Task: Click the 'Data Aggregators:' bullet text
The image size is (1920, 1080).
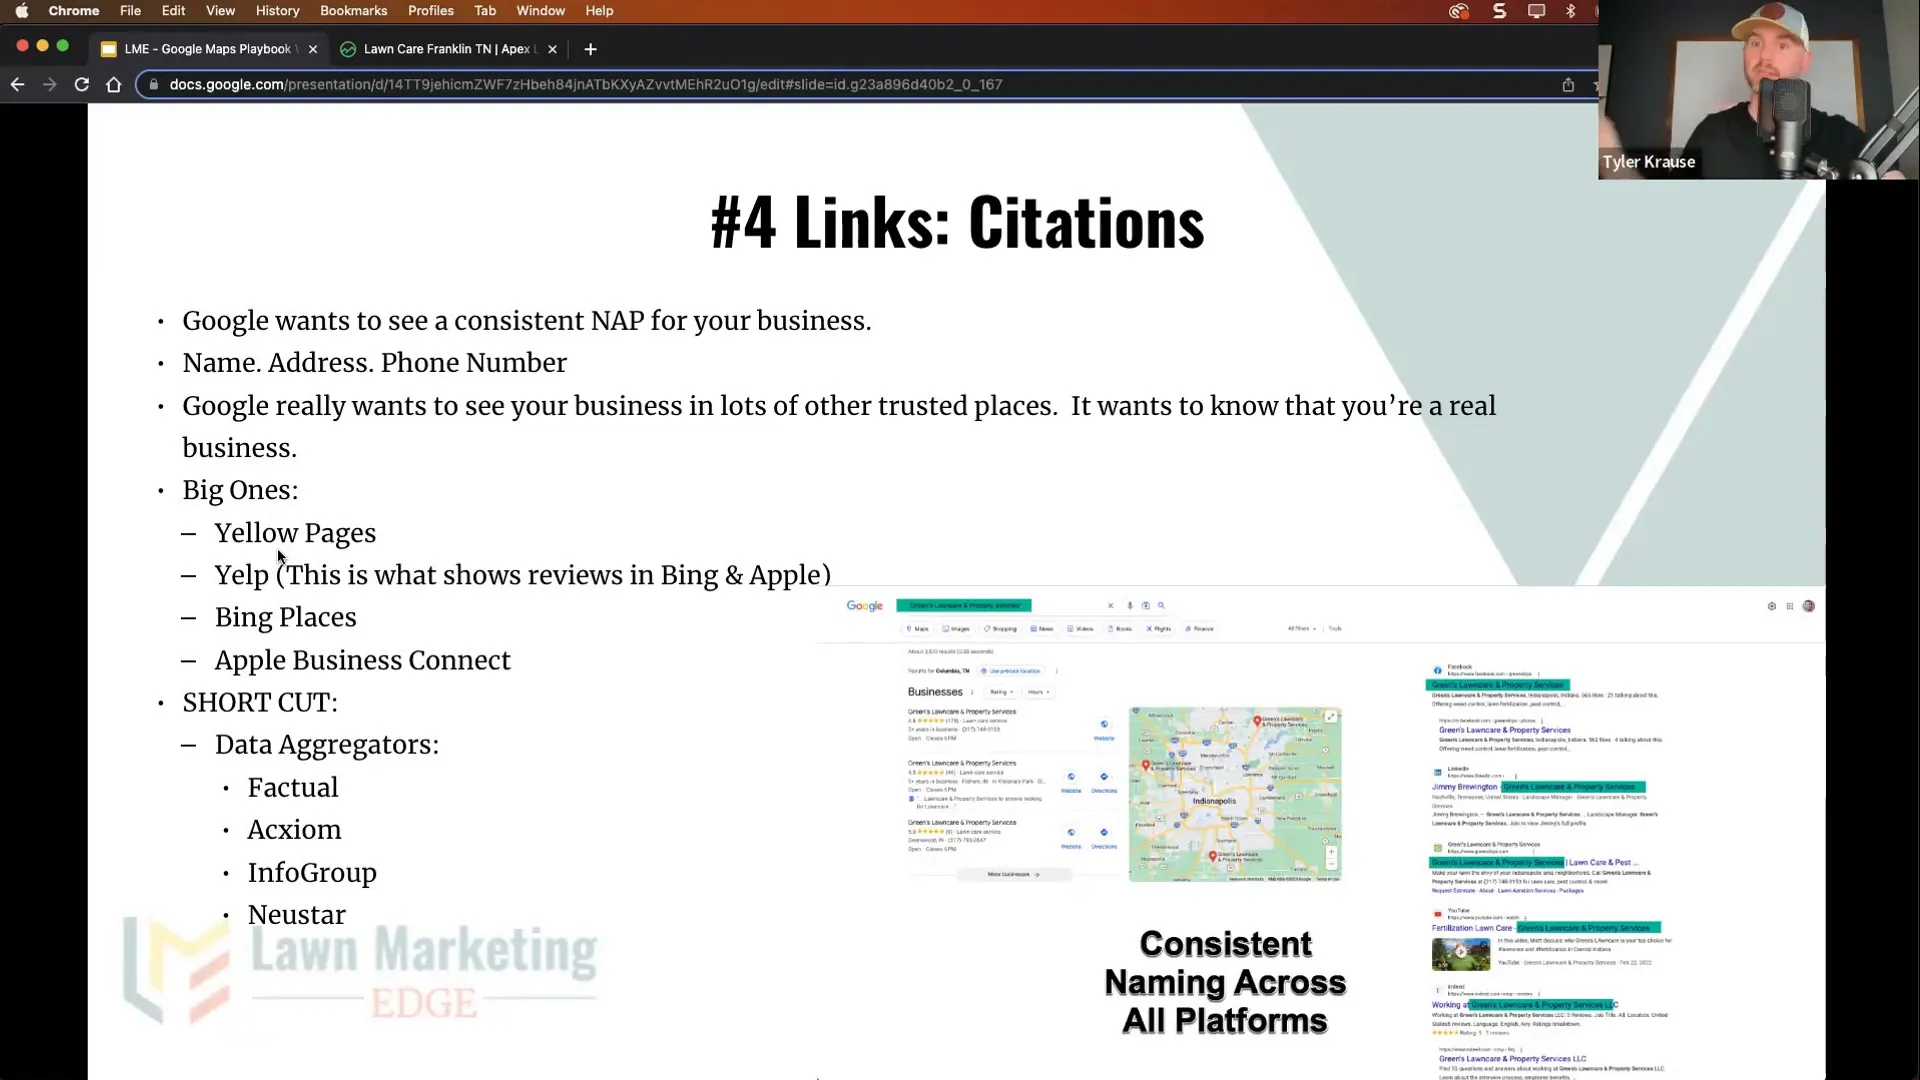Action: [326, 745]
